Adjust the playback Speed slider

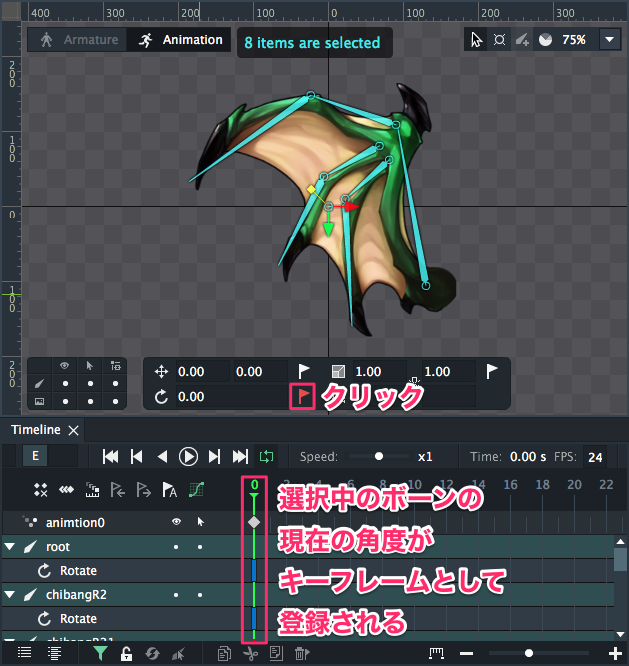pos(379,457)
